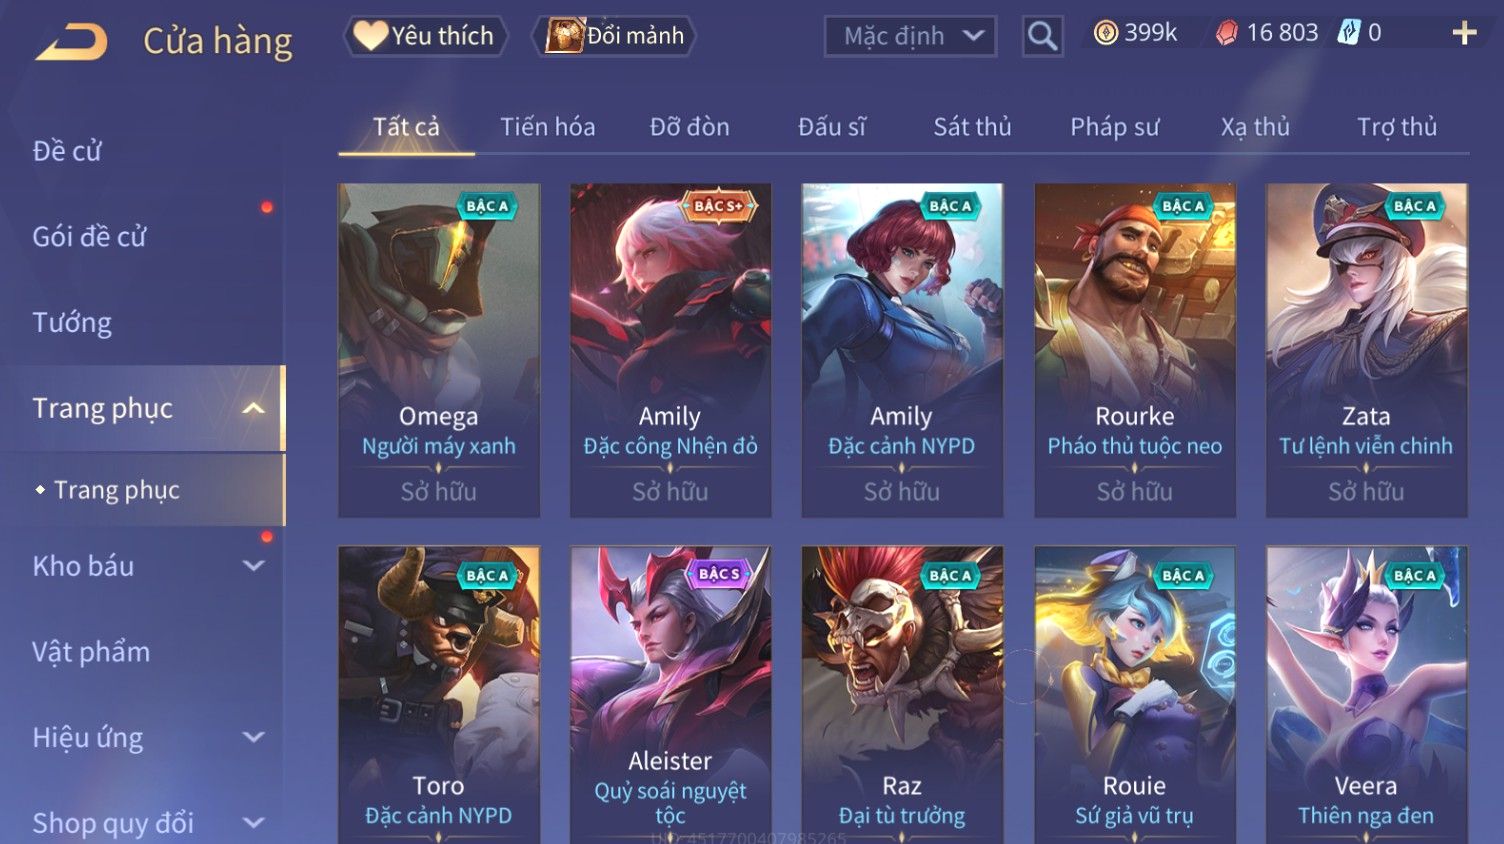Click the blue voucher currency icon

(x=1350, y=33)
